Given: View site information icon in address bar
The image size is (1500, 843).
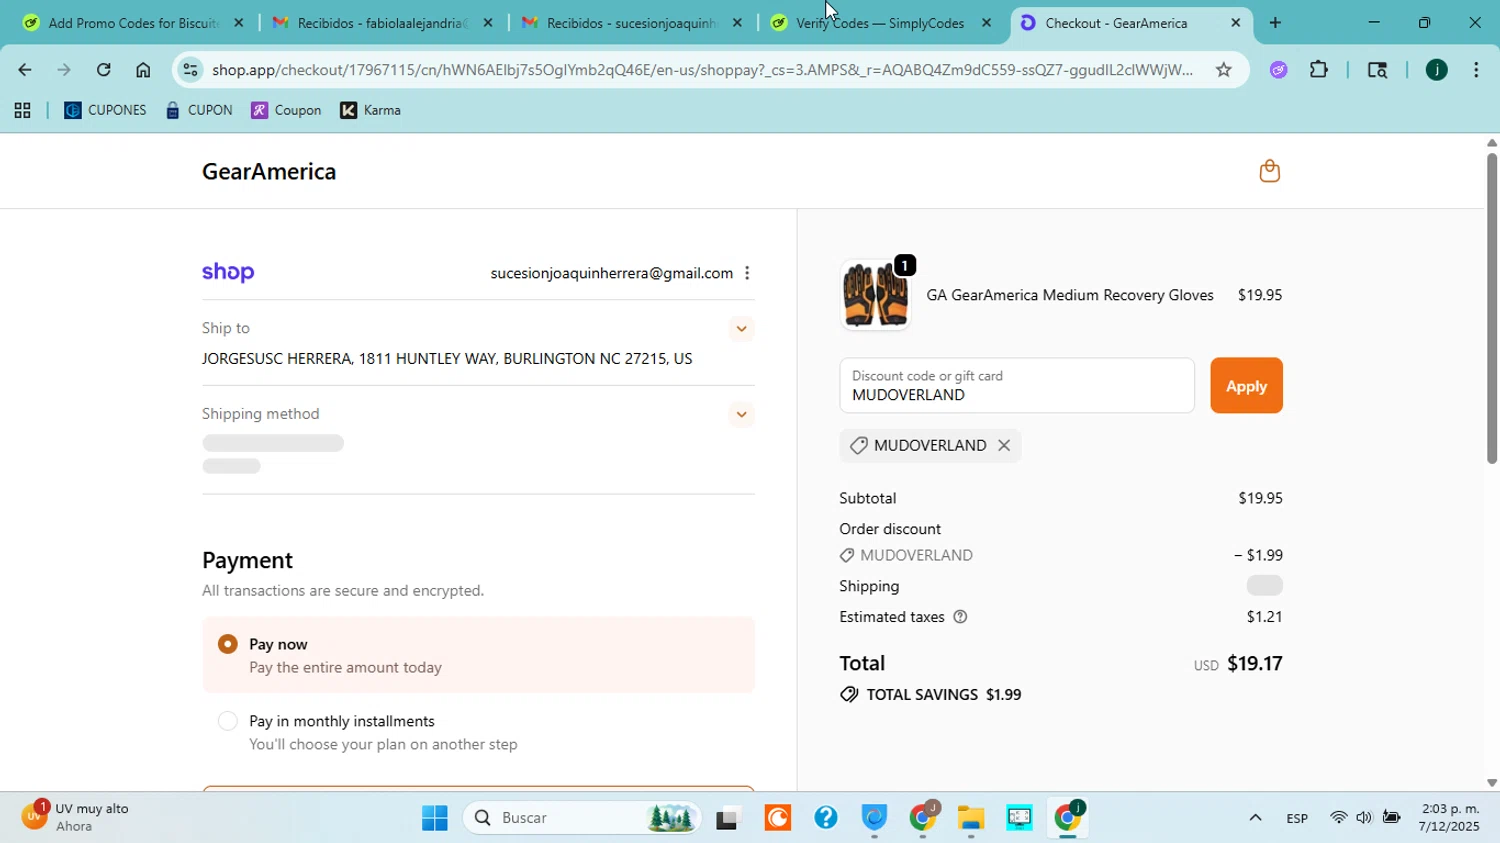Looking at the screenshot, I should 190,70.
